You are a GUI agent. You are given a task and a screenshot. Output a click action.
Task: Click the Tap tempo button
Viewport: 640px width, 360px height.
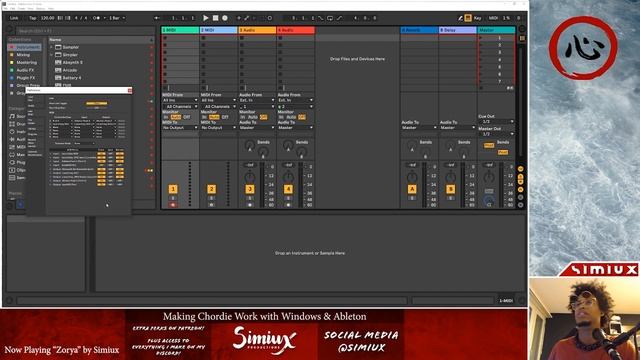(33, 18)
